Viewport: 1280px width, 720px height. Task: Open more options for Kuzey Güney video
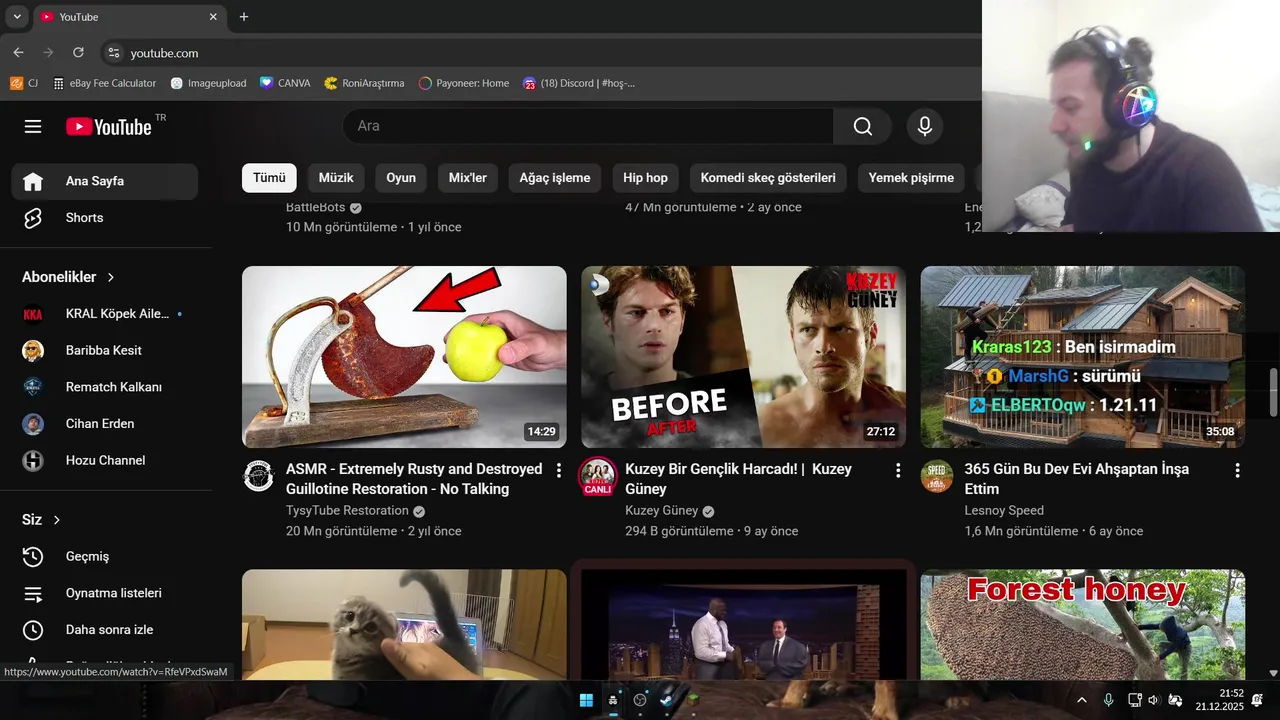(x=898, y=470)
